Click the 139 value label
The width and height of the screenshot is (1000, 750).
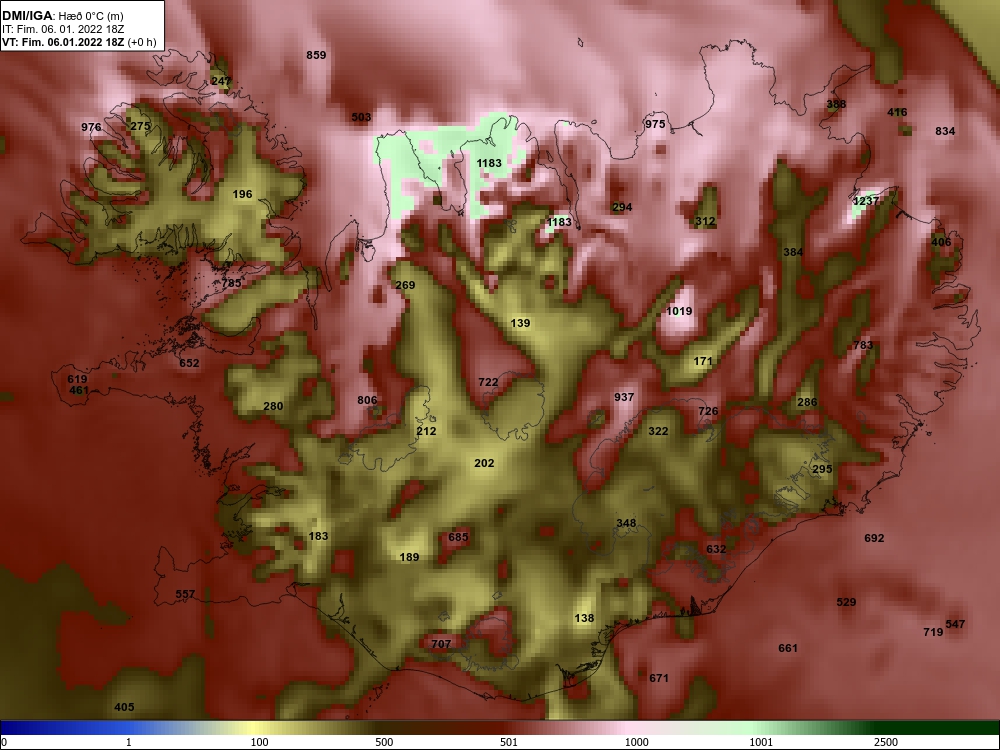[x=520, y=323]
